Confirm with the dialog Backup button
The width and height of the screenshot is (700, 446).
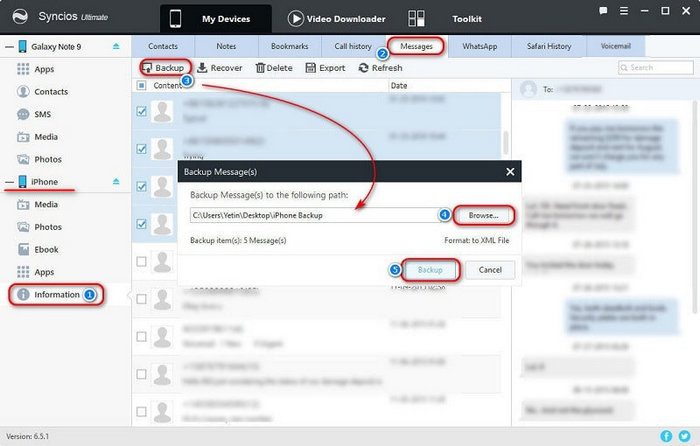click(x=430, y=270)
